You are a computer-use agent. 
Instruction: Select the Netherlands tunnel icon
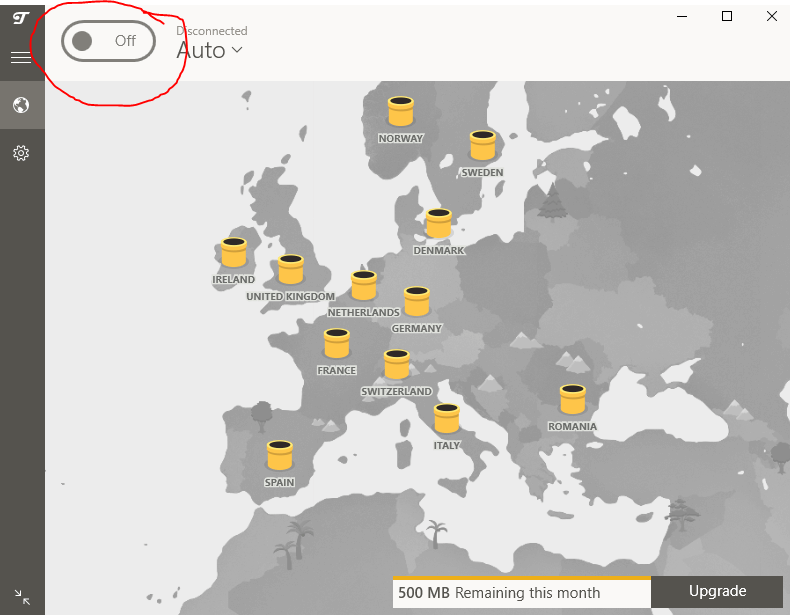[364, 285]
